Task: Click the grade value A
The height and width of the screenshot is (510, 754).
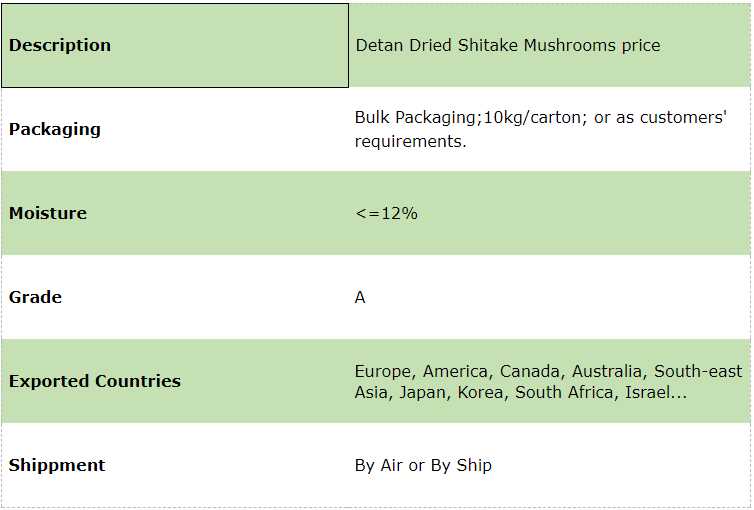Action: (360, 297)
